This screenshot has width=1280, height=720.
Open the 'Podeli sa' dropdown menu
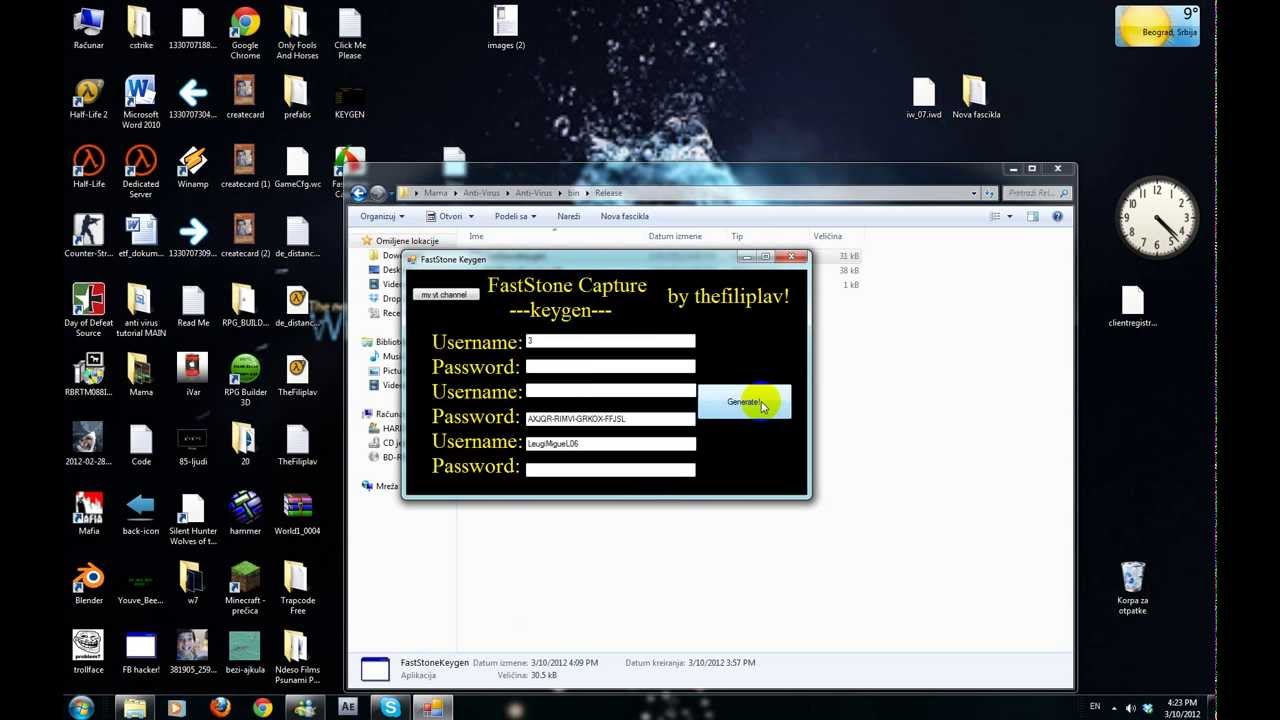pyautogui.click(x=515, y=216)
